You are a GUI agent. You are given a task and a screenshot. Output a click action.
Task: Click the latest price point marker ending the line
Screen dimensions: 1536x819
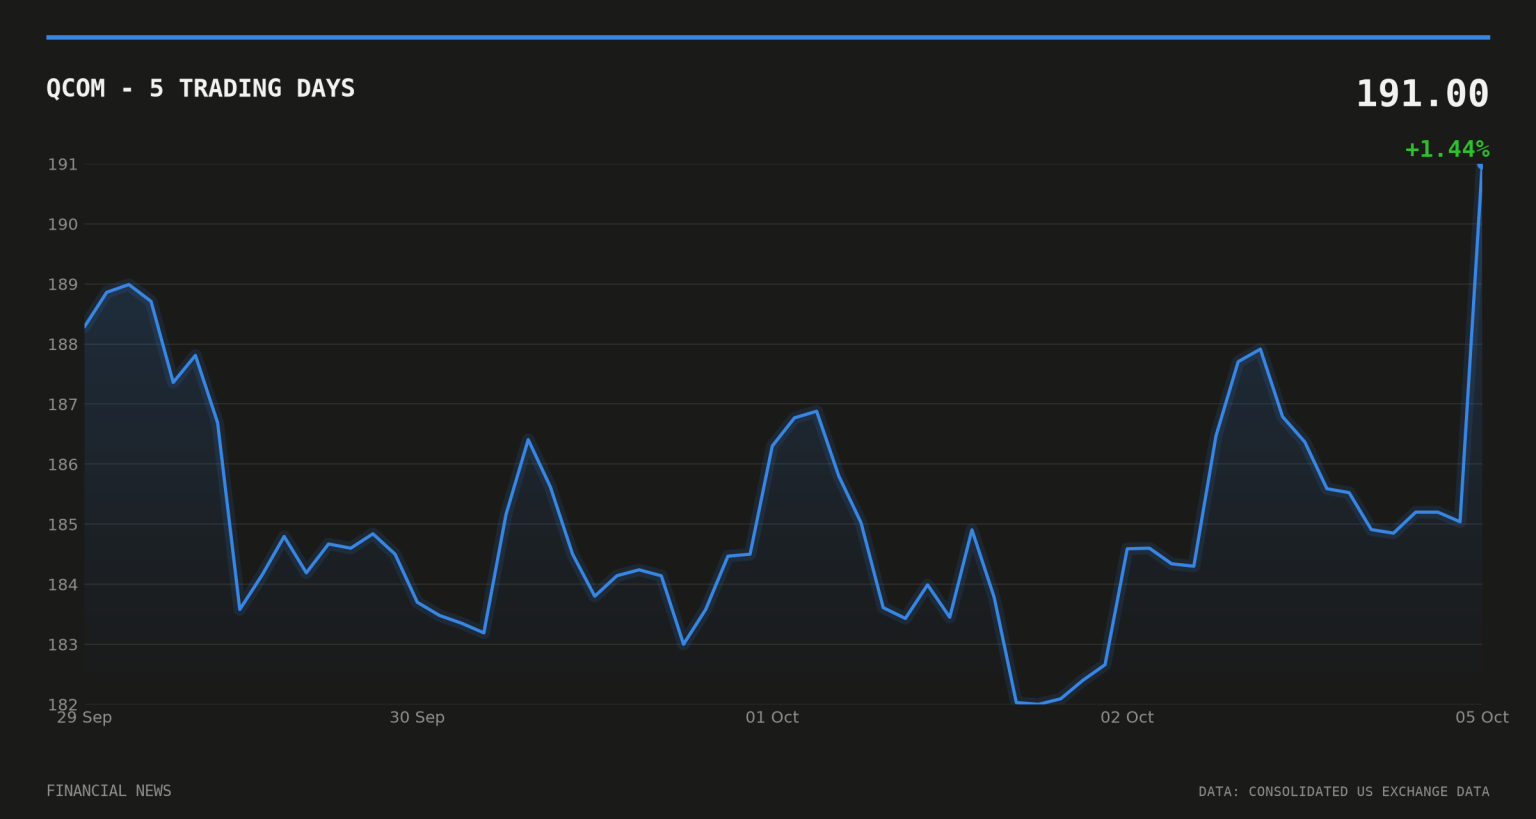pyautogui.click(x=1481, y=165)
